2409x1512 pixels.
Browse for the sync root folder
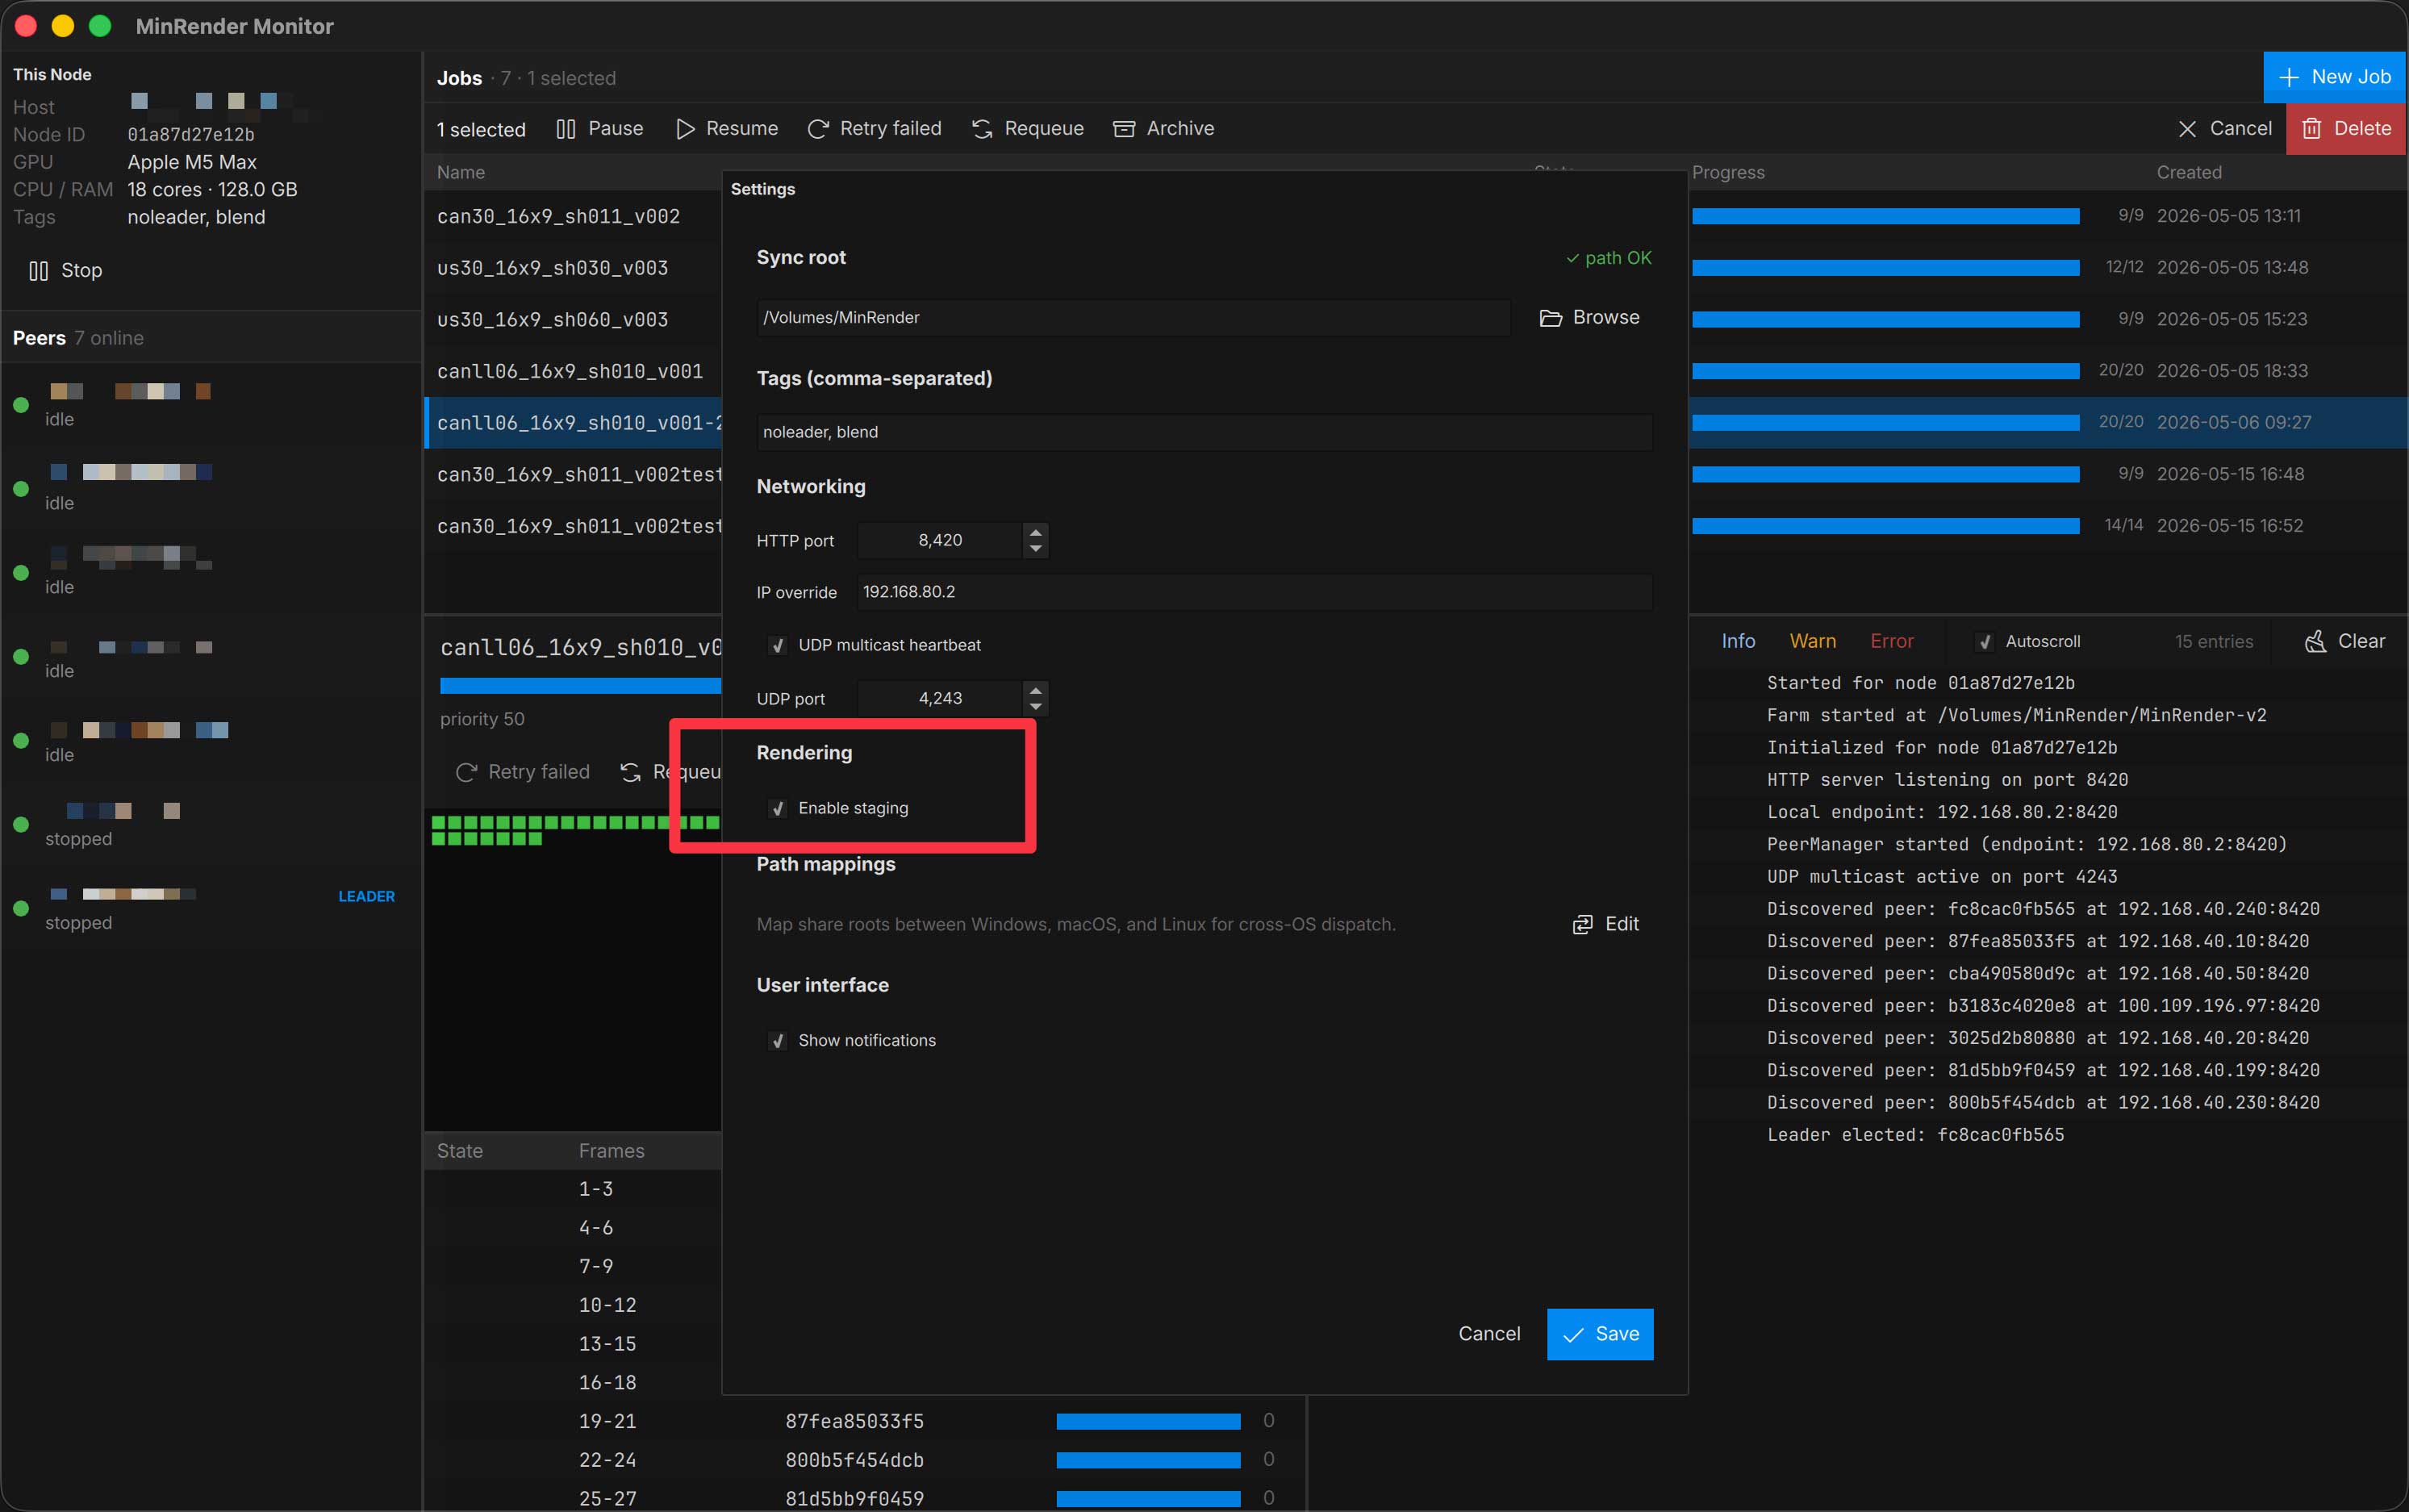1589,317
